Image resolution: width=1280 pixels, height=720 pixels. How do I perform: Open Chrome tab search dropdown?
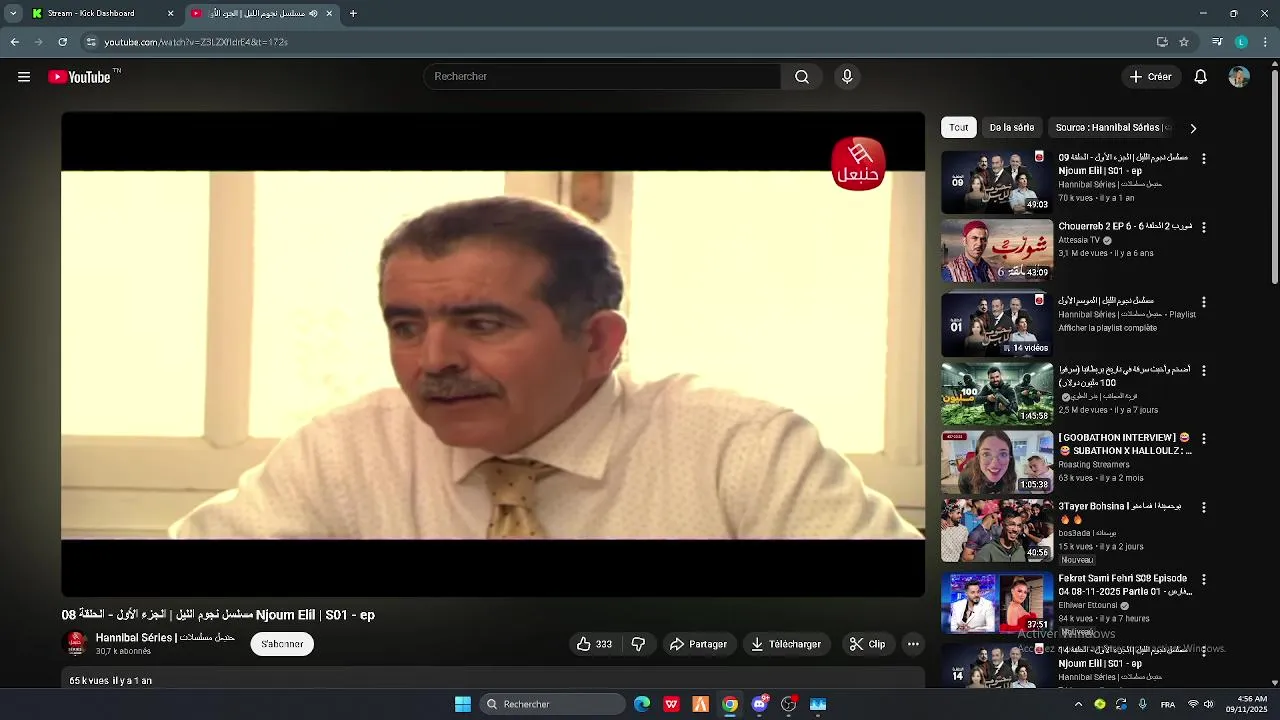click(x=13, y=13)
